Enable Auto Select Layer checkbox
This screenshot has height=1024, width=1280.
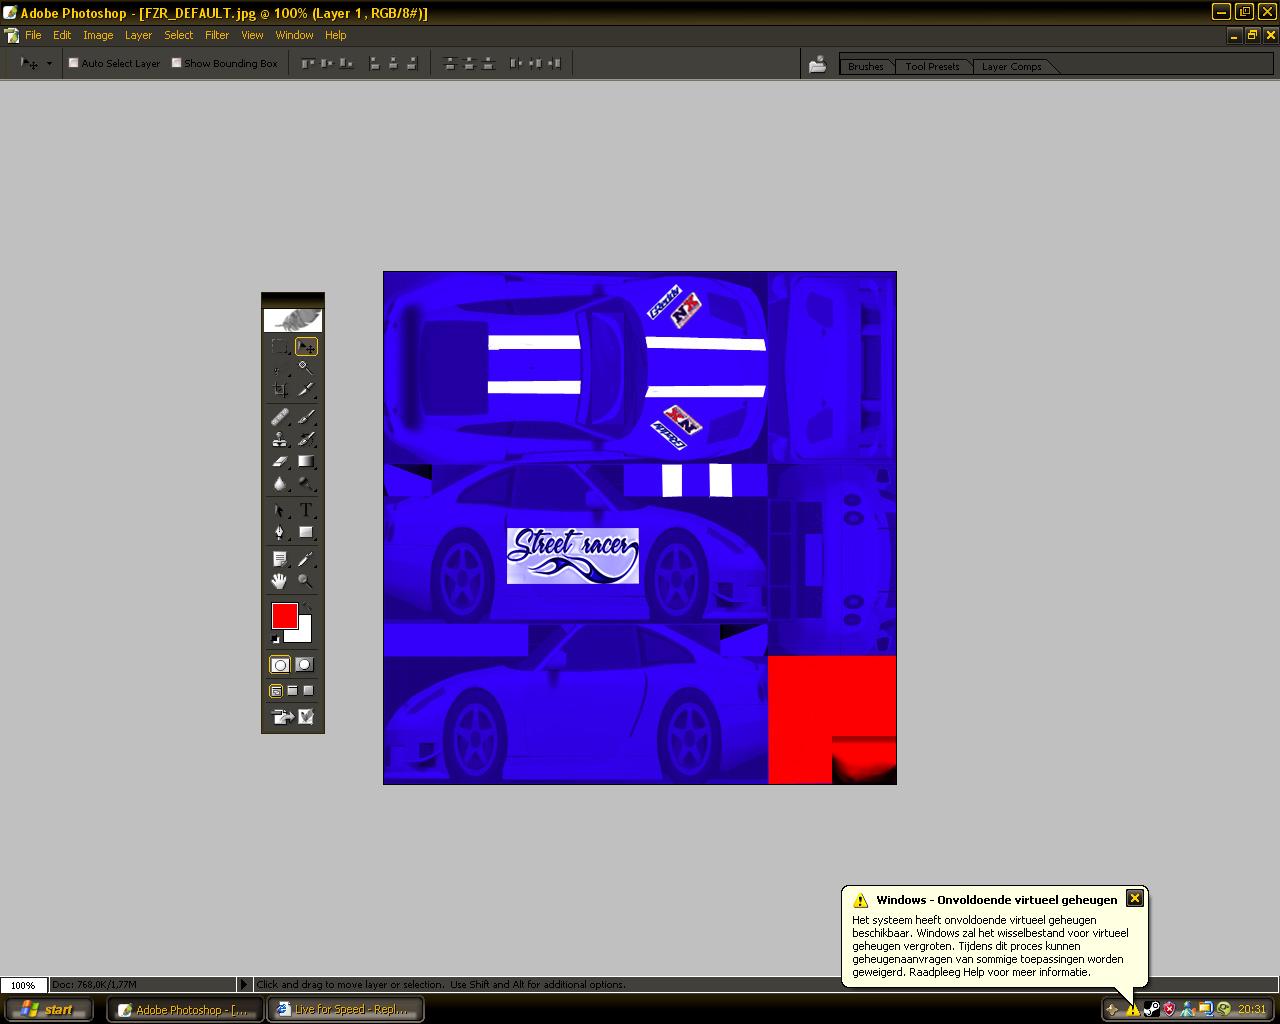click(73, 63)
